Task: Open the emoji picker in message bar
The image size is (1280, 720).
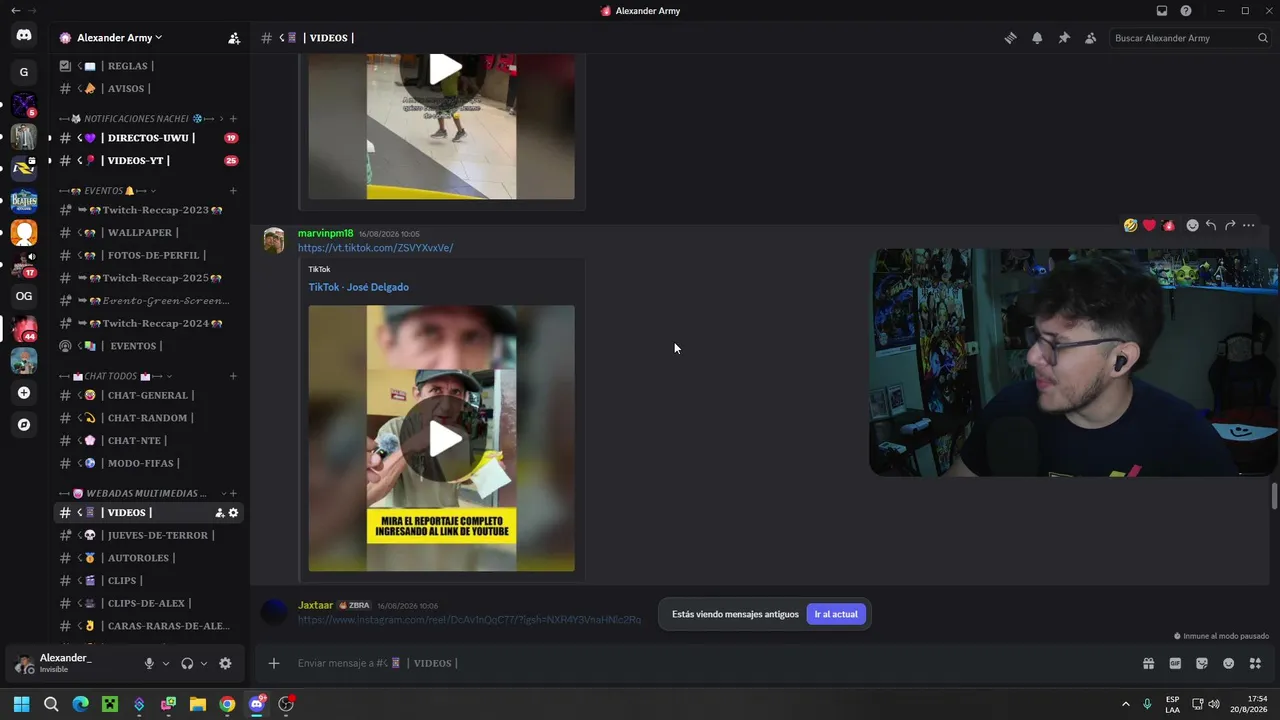Action: click(1228, 663)
